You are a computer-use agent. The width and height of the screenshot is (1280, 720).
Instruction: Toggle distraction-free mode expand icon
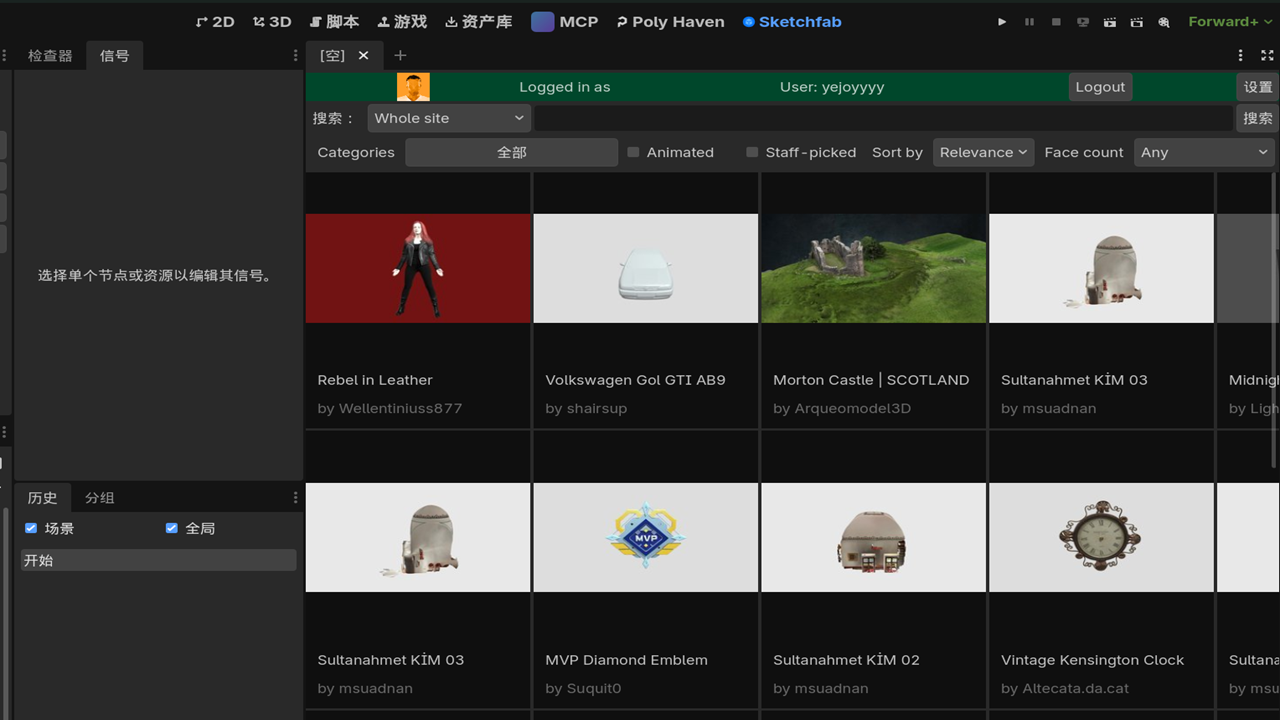[x=1267, y=56]
